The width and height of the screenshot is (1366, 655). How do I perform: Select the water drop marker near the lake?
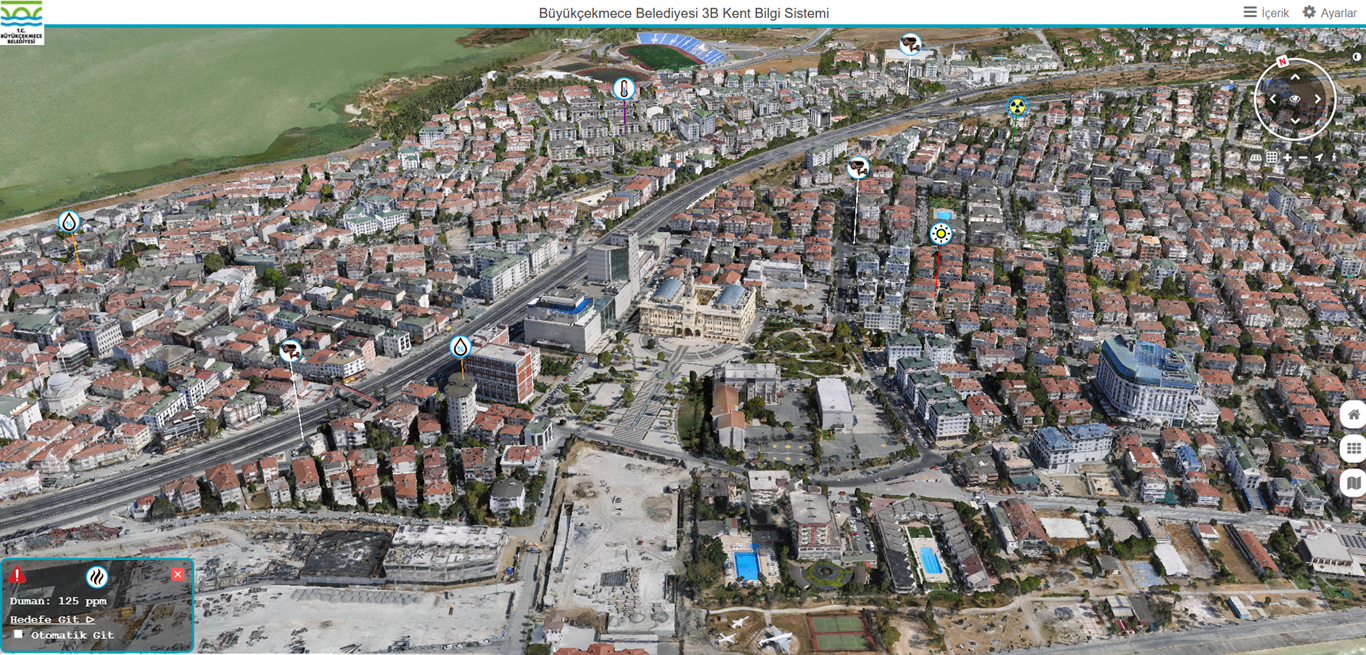(x=69, y=222)
